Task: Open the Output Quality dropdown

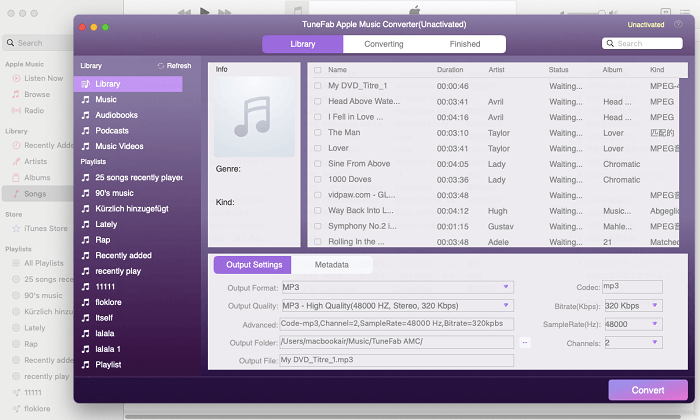Action: pos(397,306)
